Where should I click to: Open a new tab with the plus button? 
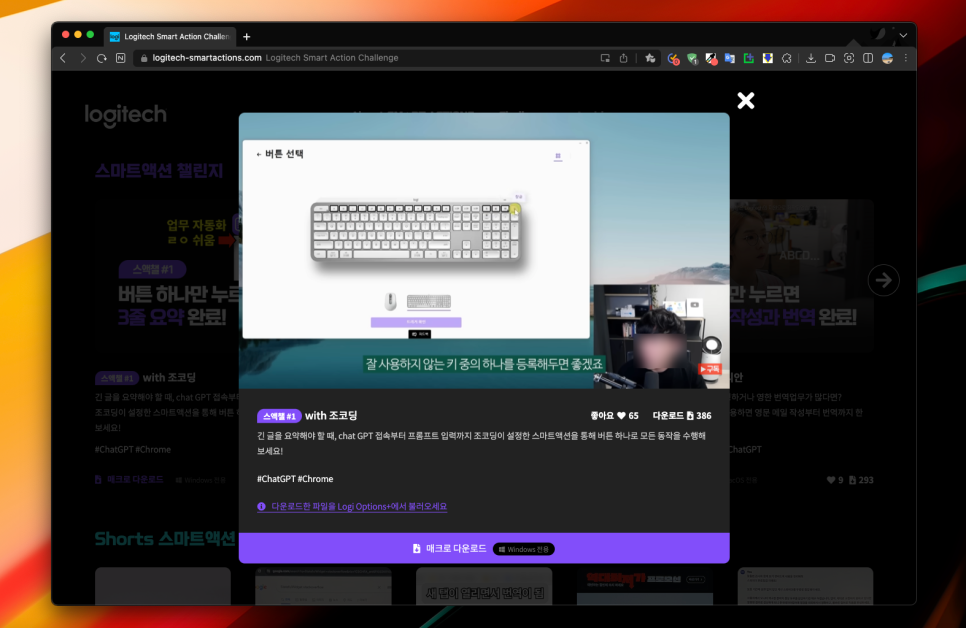246,37
